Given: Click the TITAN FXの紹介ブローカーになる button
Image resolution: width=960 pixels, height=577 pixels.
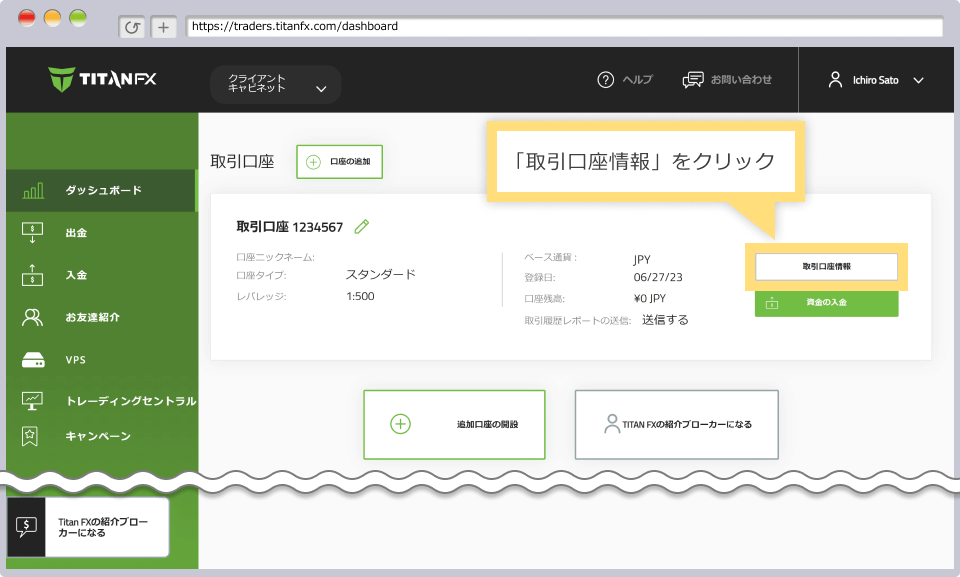Looking at the screenshot, I should point(677,424).
